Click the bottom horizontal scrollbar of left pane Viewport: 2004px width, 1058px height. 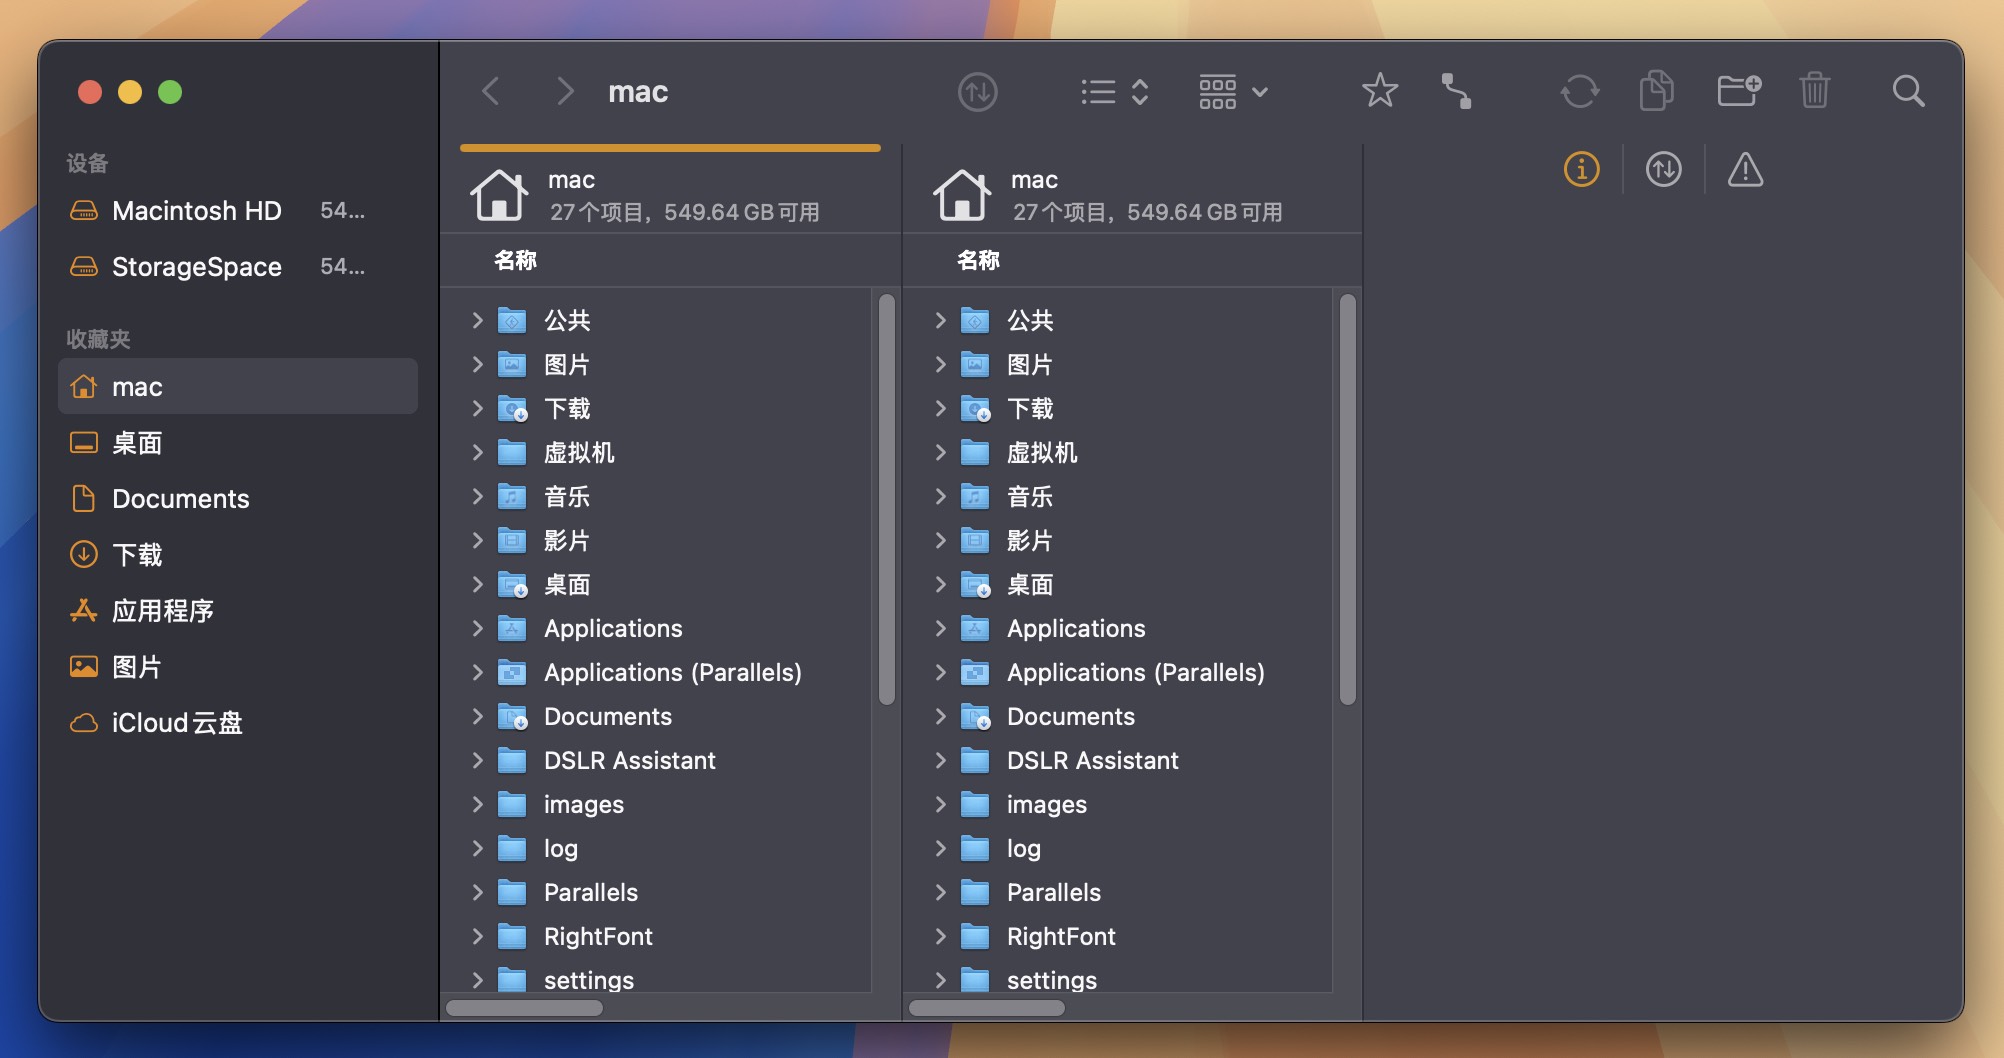[x=524, y=1009]
